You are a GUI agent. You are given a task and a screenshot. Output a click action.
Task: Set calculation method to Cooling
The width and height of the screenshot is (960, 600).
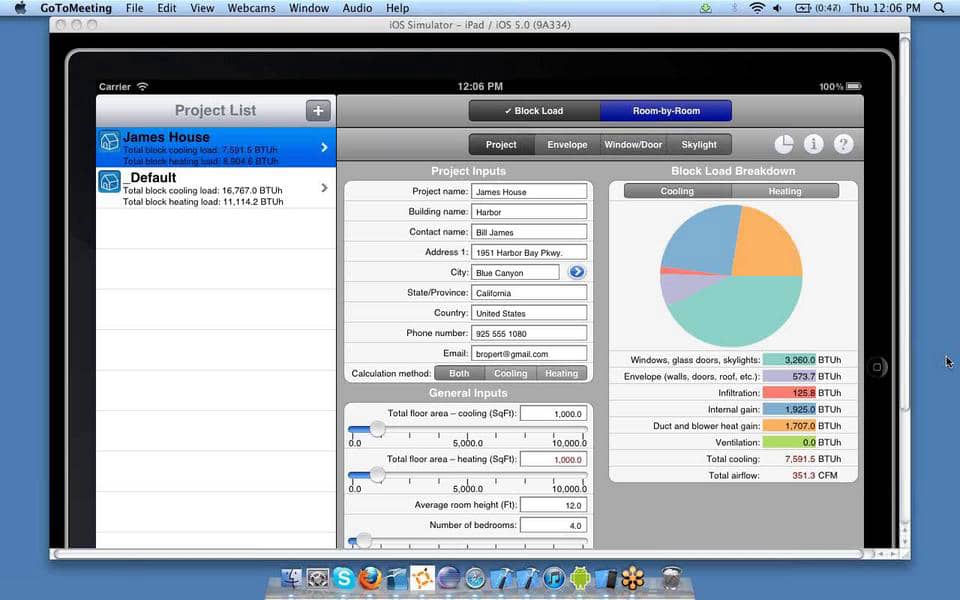511,373
